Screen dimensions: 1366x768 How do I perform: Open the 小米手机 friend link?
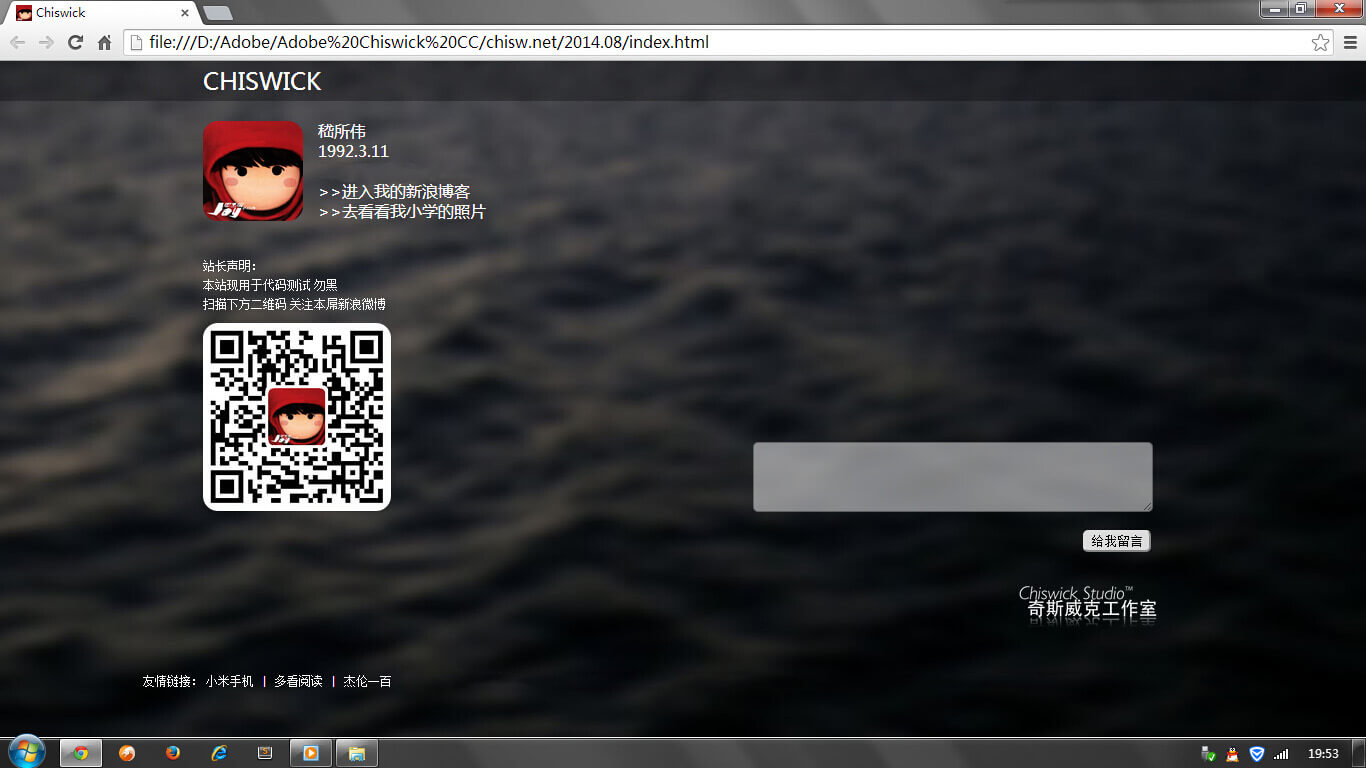[230, 682]
